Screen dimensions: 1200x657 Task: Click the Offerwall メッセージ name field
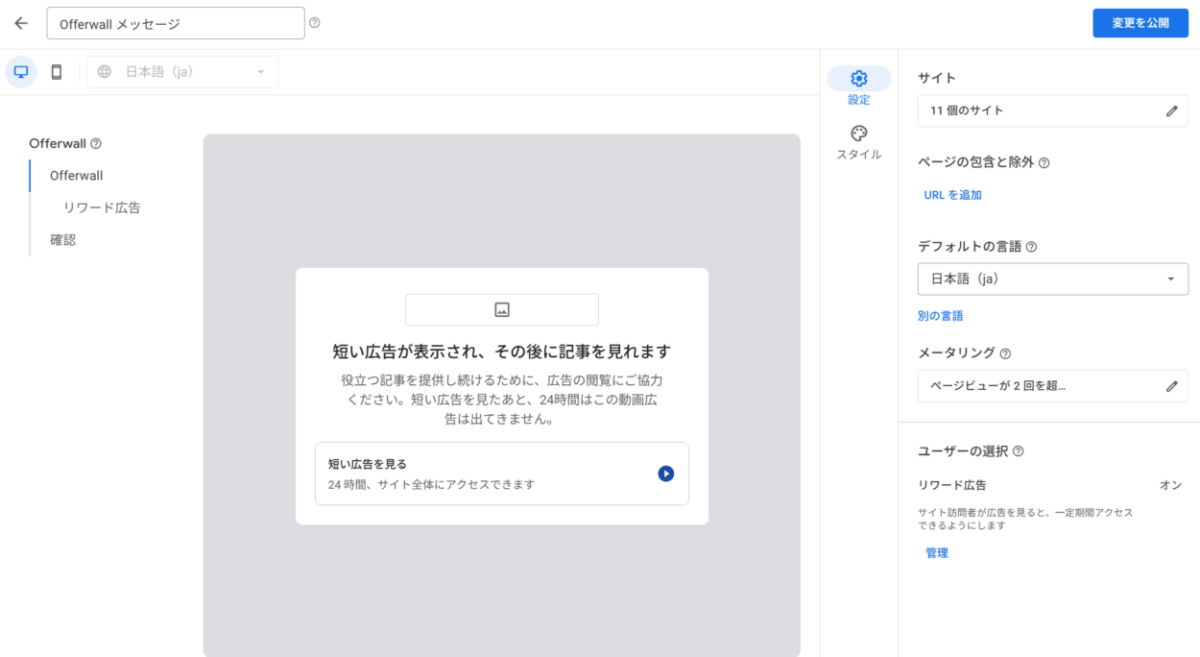(176, 23)
